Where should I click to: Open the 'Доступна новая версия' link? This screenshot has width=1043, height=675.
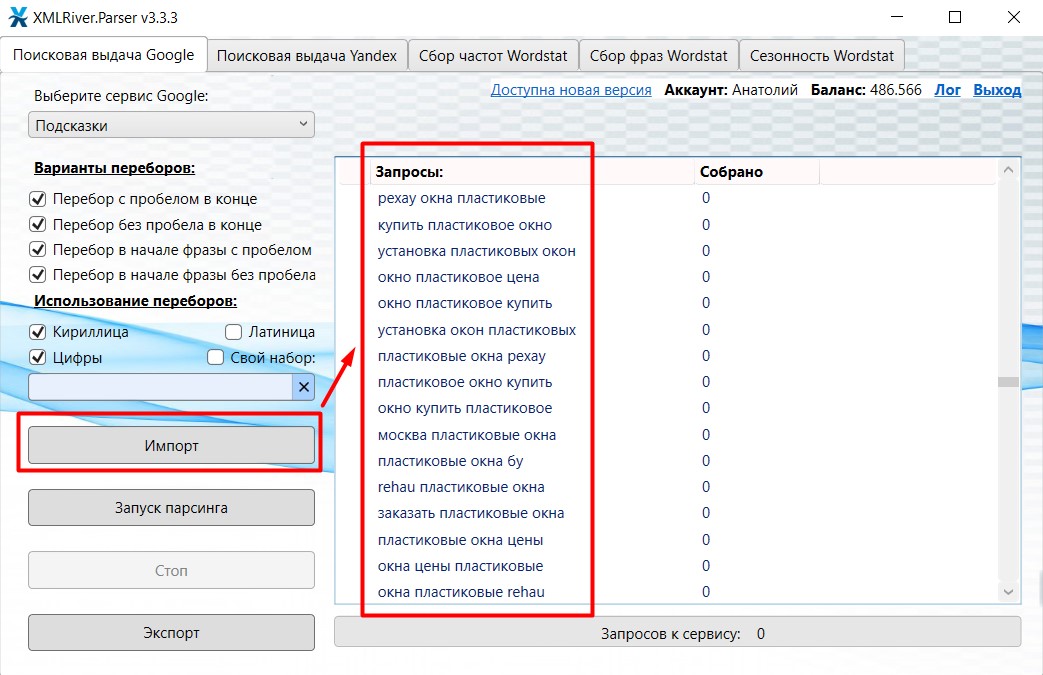point(570,90)
